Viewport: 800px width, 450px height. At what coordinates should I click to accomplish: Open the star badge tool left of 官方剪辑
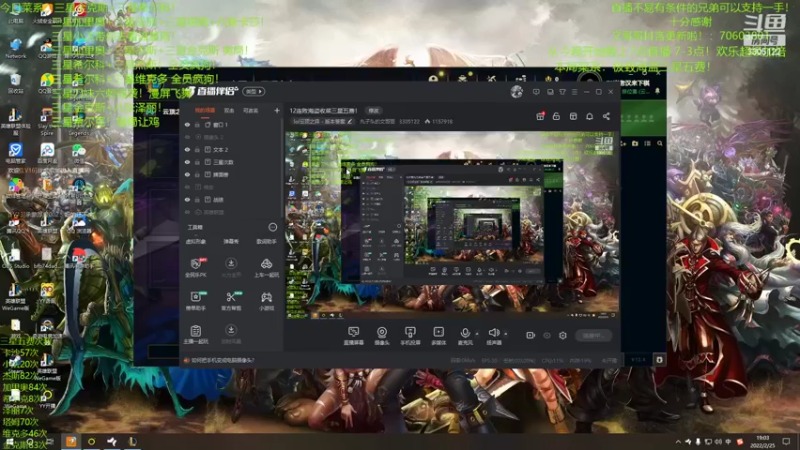tap(195, 301)
